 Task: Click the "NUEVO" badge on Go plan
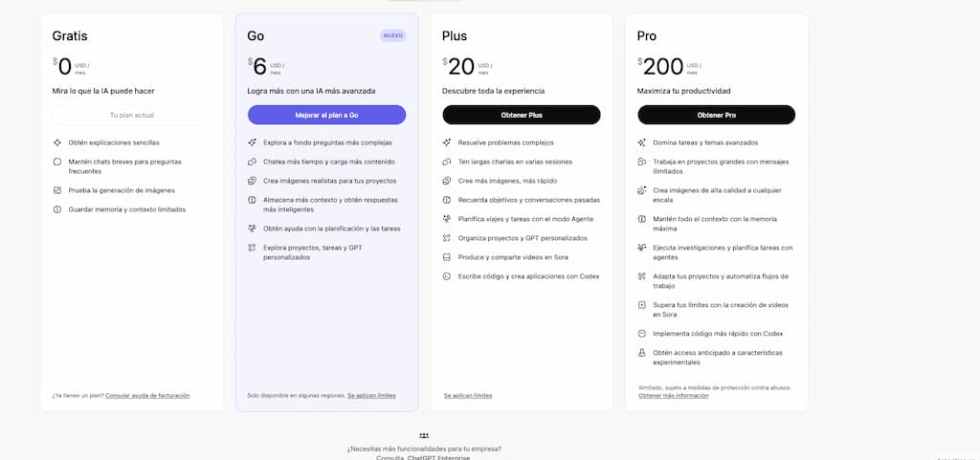[393, 36]
